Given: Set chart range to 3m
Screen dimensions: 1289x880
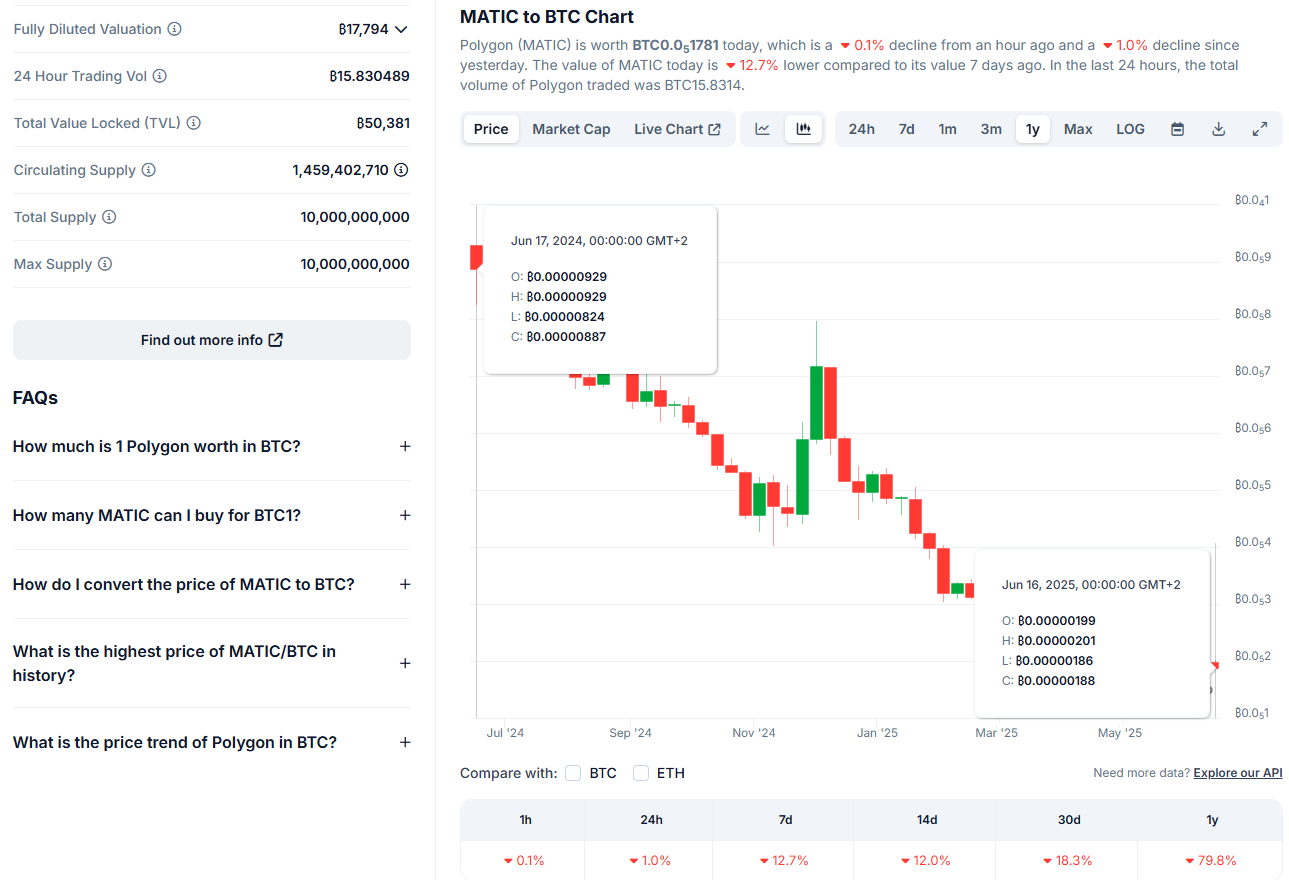Looking at the screenshot, I should pyautogui.click(x=991, y=129).
